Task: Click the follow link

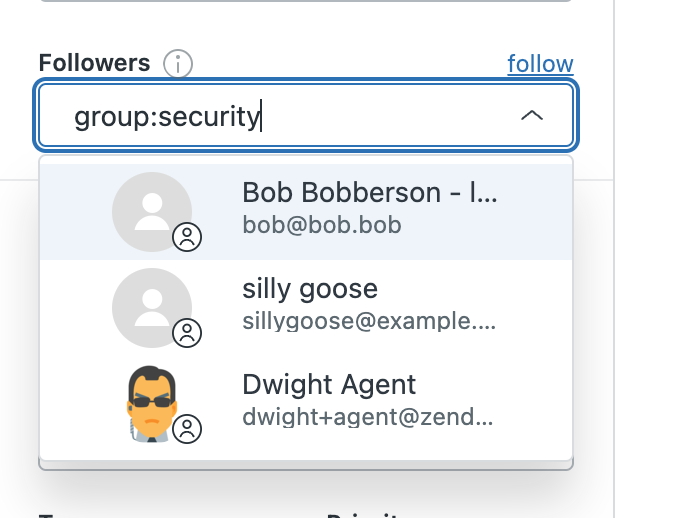Action: click(540, 64)
